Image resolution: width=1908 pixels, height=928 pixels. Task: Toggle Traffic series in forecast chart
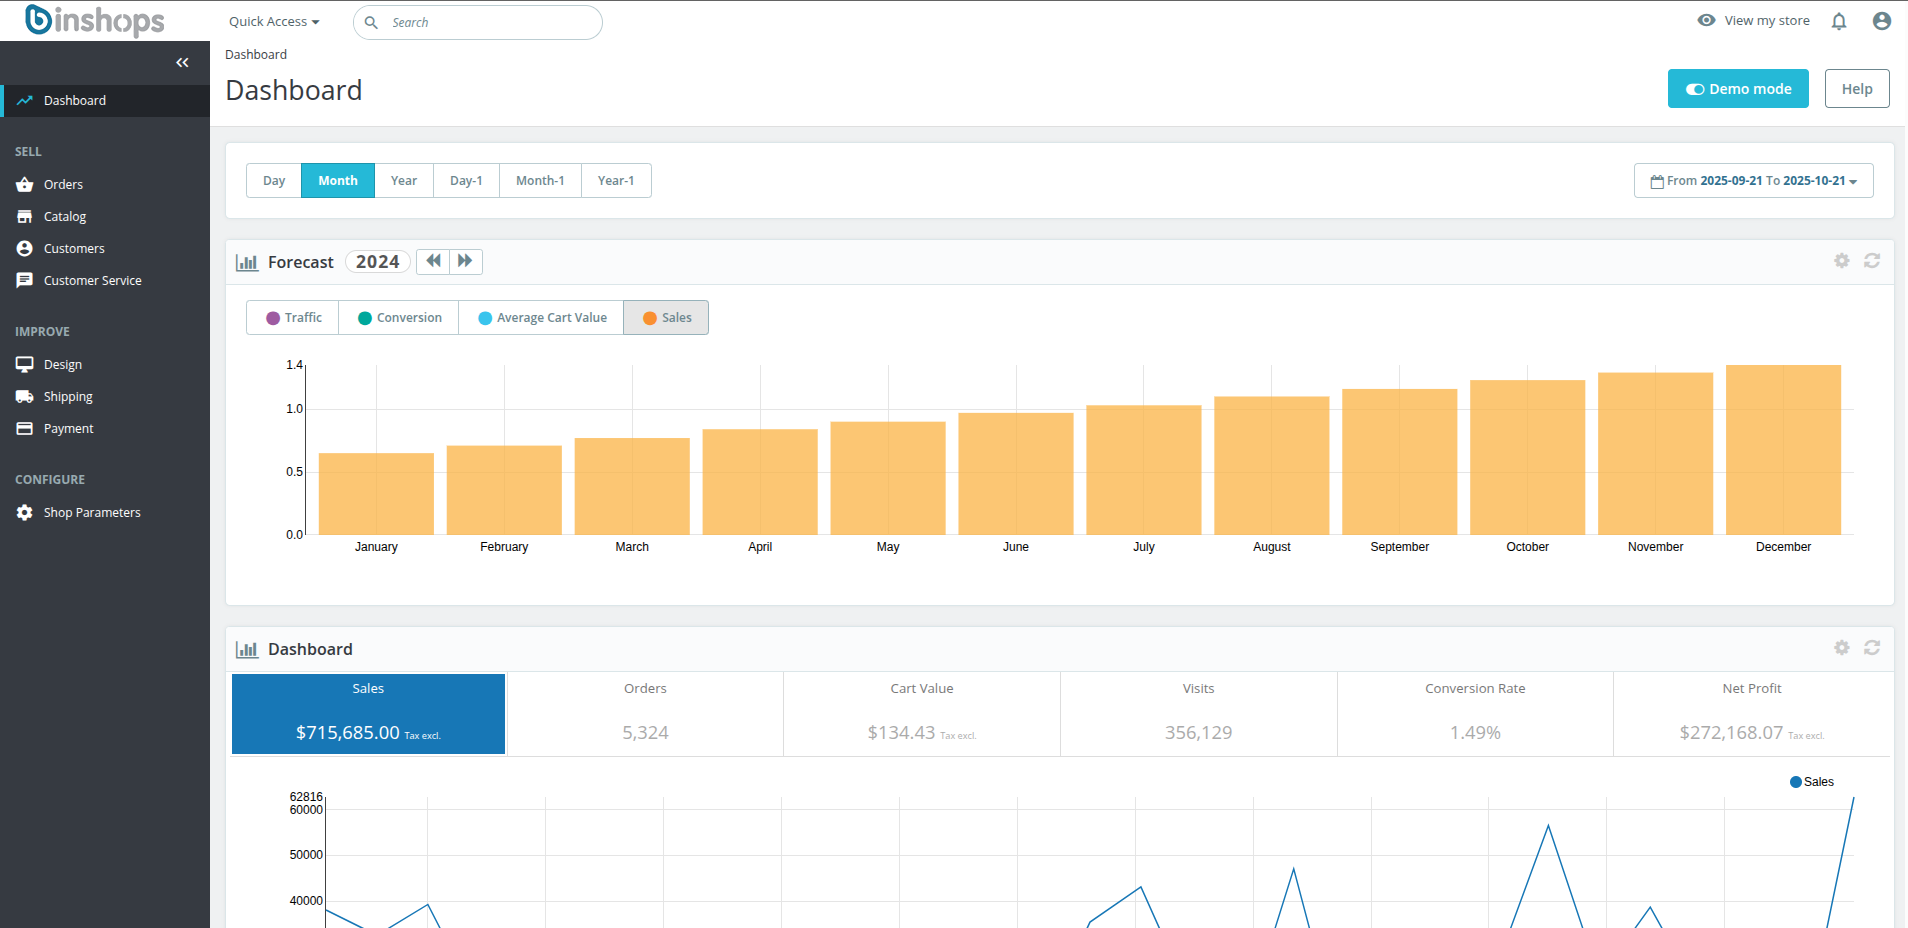pyautogui.click(x=293, y=318)
